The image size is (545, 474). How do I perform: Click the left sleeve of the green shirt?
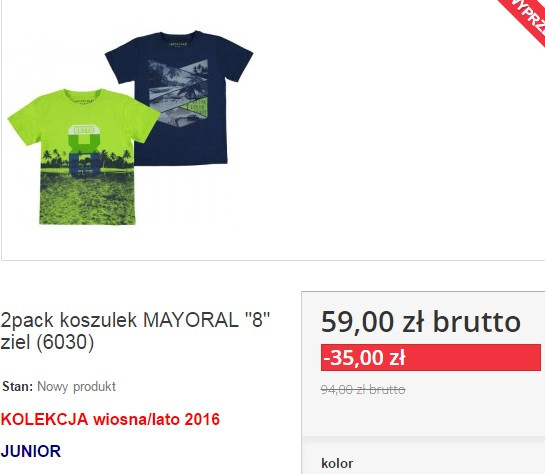(23, 120)
